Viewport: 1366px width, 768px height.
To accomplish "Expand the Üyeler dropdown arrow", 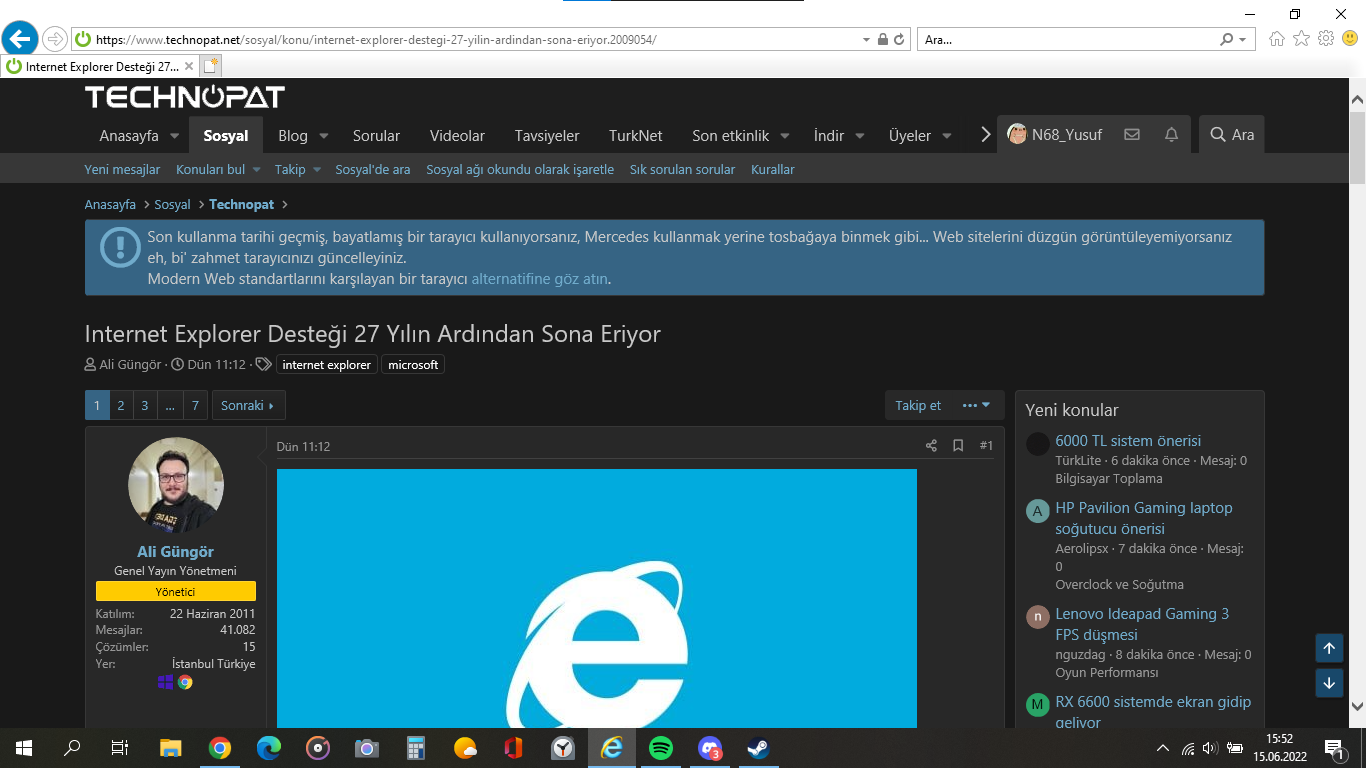I will coord(947,136).
